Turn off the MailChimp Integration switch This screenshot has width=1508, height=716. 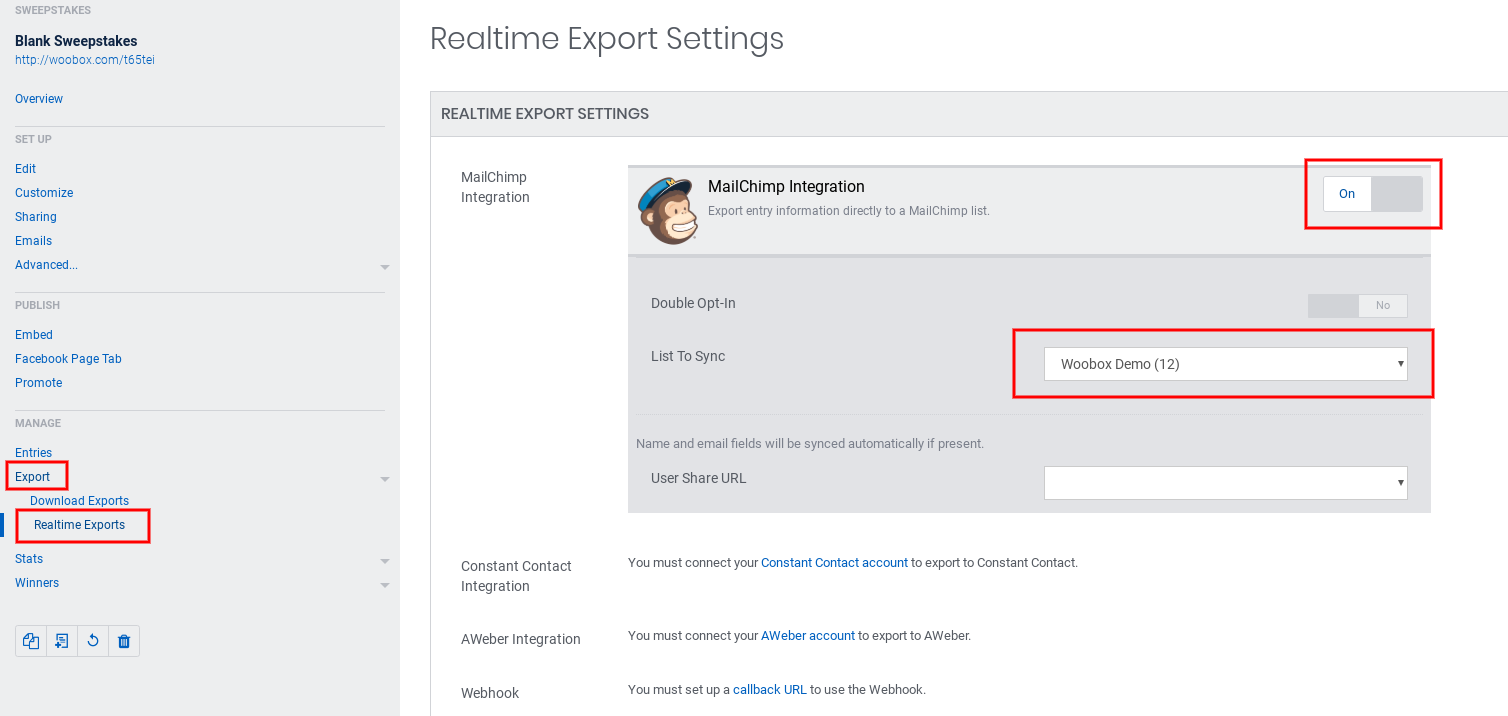pos(1372,194)
